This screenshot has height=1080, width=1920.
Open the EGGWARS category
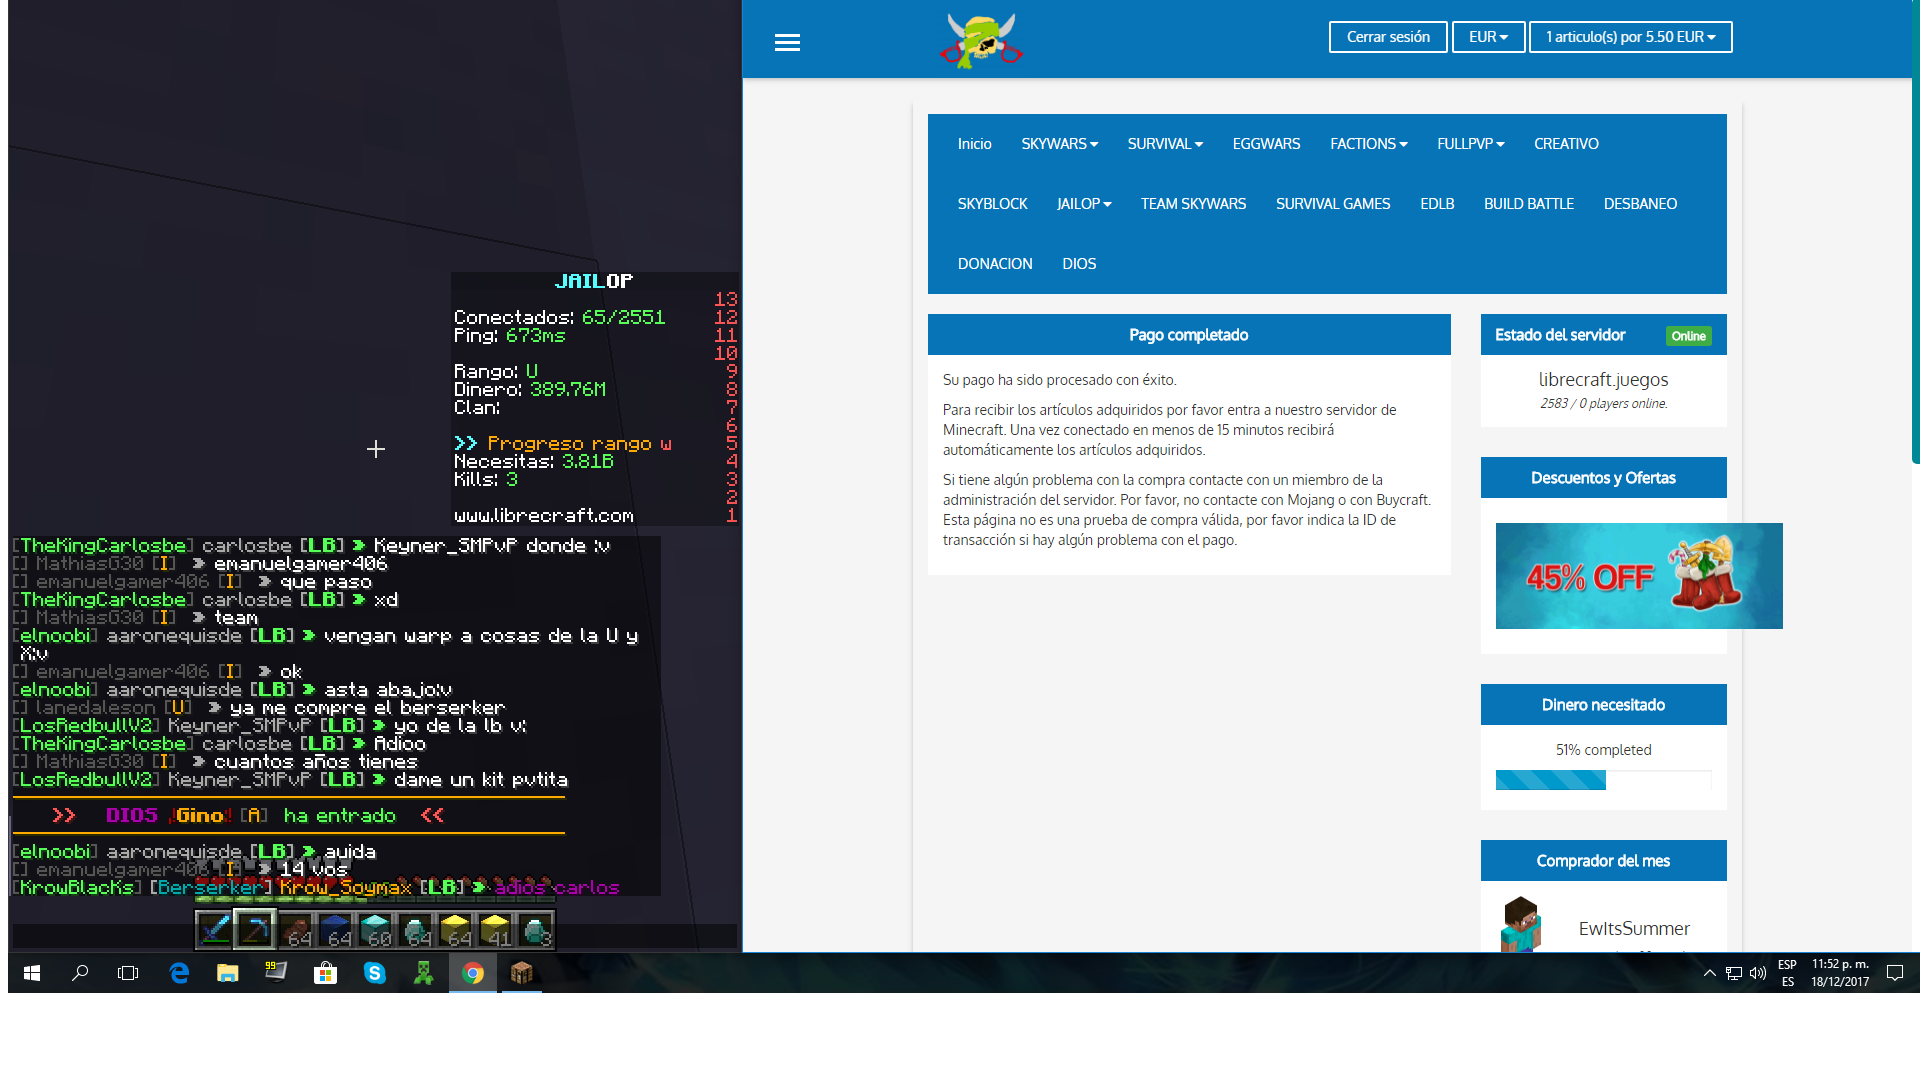tap(1266, 144)
